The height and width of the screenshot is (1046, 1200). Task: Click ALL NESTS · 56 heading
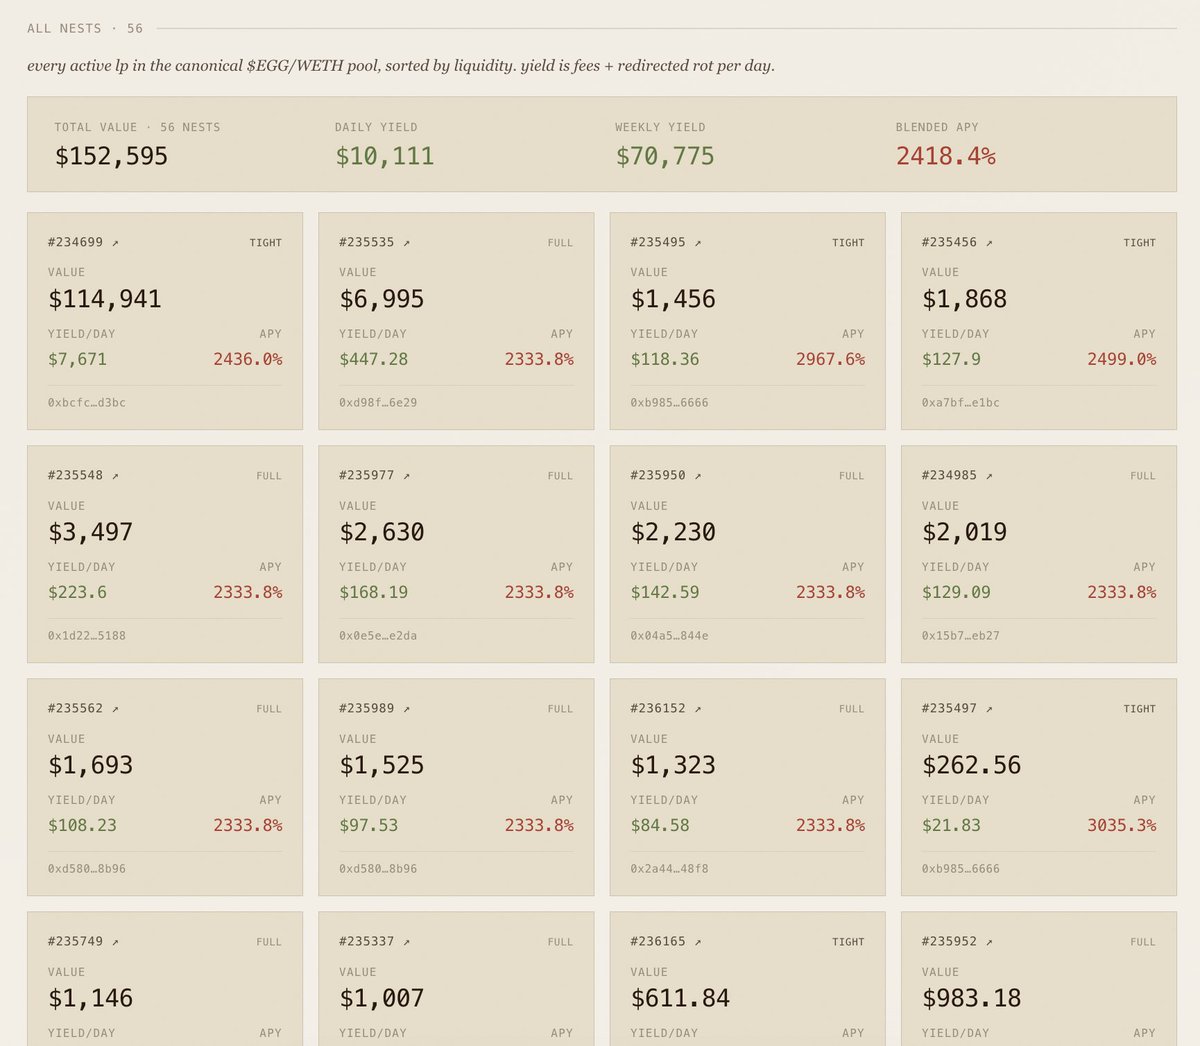(x=85, y=28)
